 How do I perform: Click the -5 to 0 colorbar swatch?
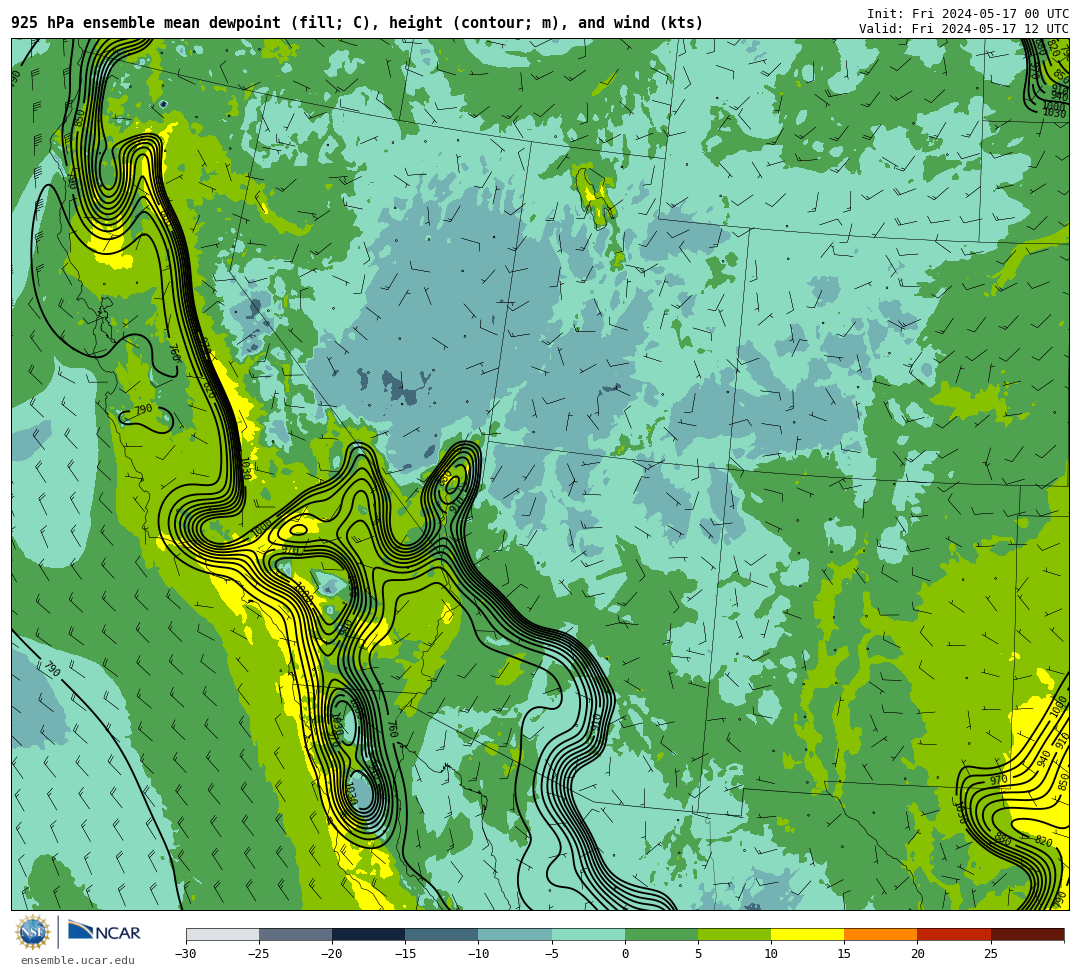(x=588, y=934)
